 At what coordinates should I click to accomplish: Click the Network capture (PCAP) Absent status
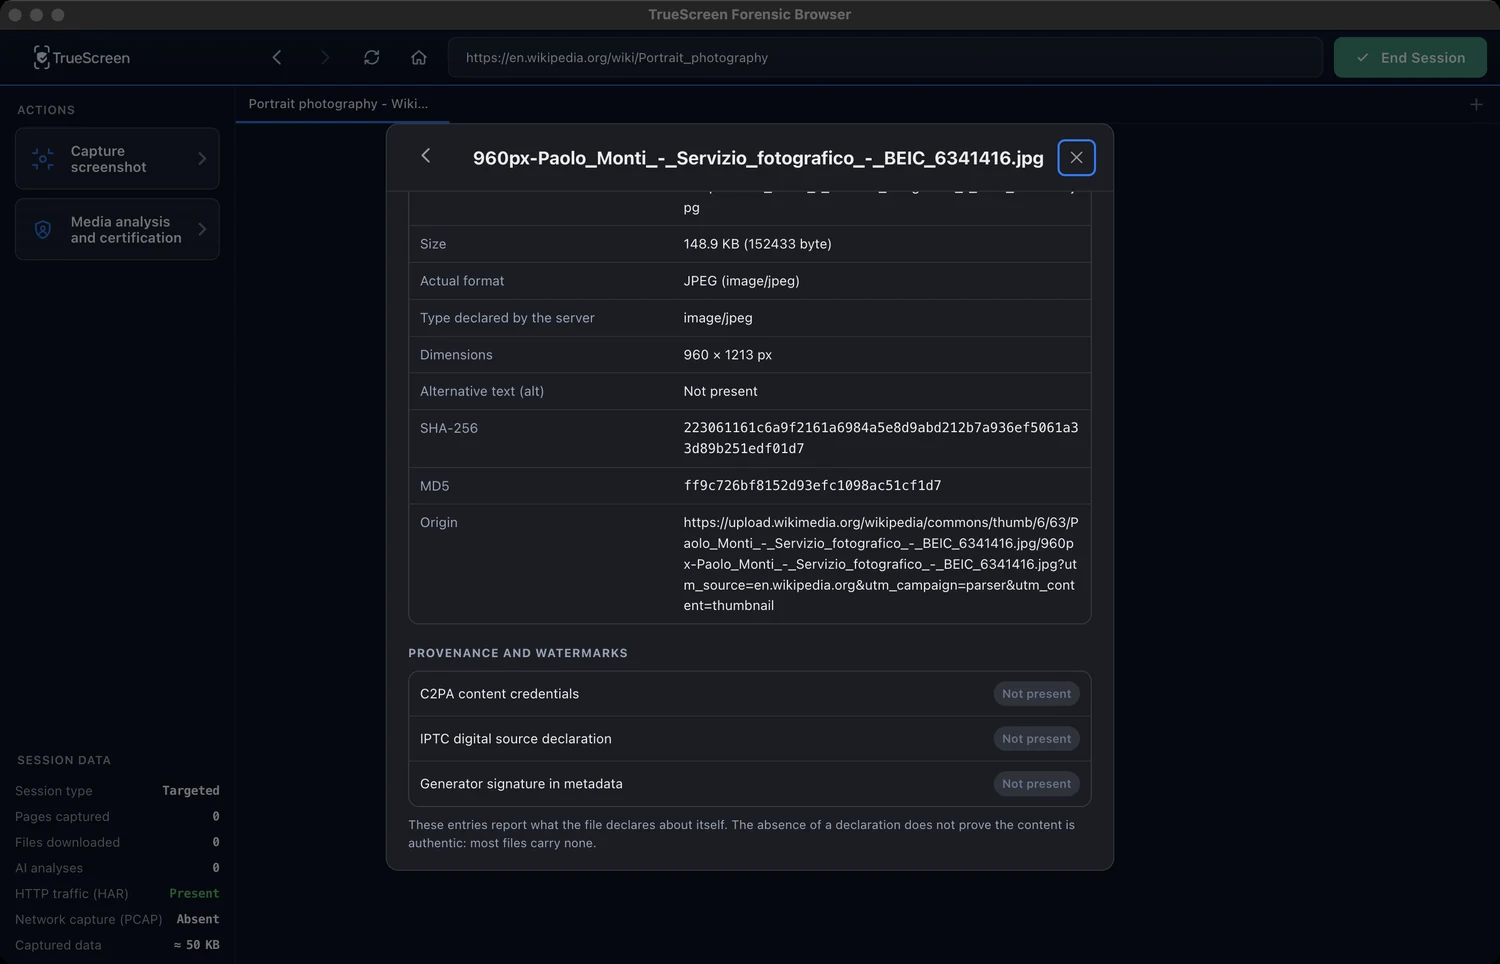coord(198,920)
